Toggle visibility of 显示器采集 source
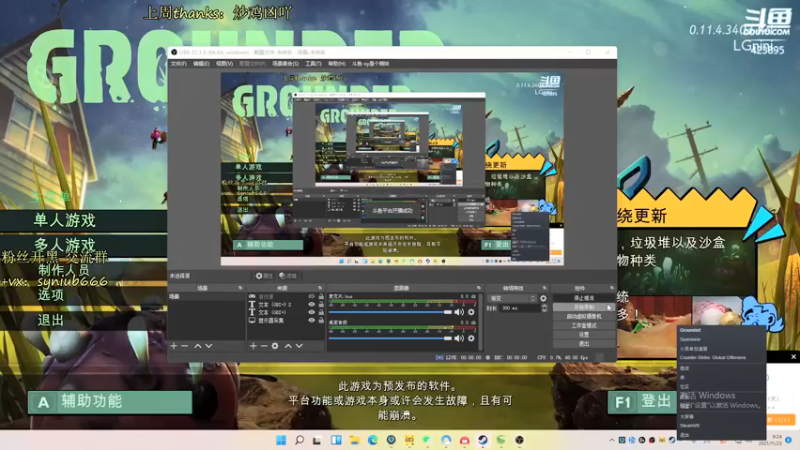This screenshot has height=450, width=800. coord(311,320)
